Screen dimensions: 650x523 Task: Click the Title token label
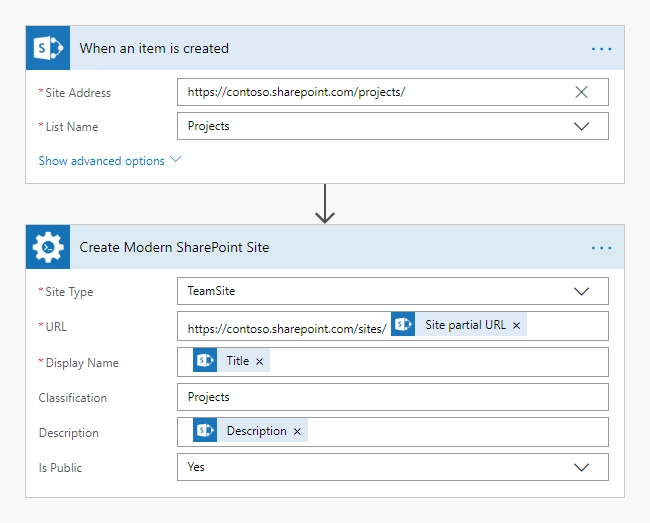(x=238, y=361)
